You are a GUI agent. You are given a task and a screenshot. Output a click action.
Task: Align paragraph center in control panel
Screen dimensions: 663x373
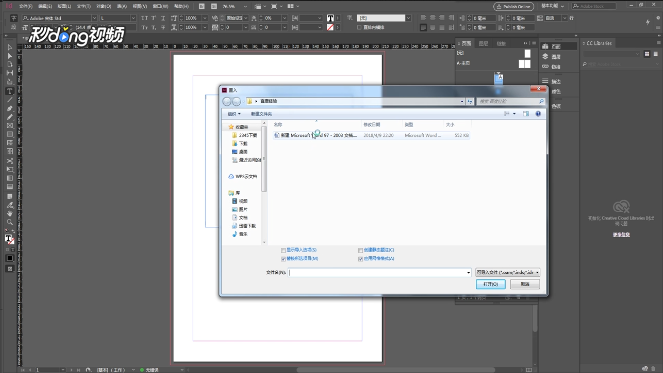(433, 18)
